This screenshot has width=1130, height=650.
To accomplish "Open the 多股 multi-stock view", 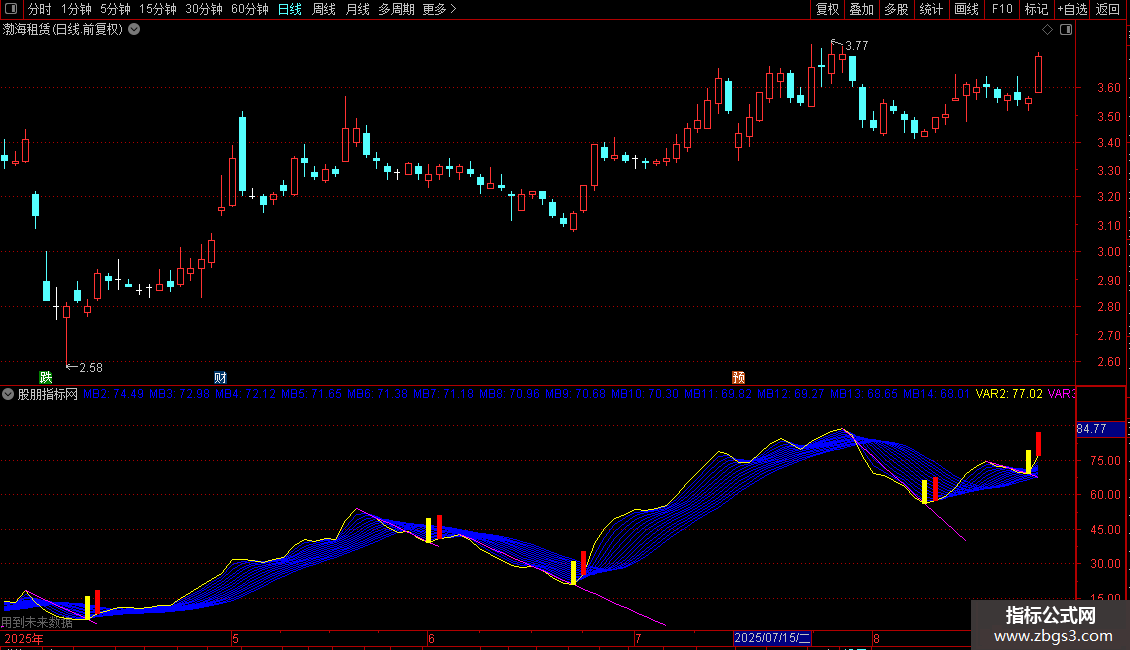I will [x=897, y=9].
